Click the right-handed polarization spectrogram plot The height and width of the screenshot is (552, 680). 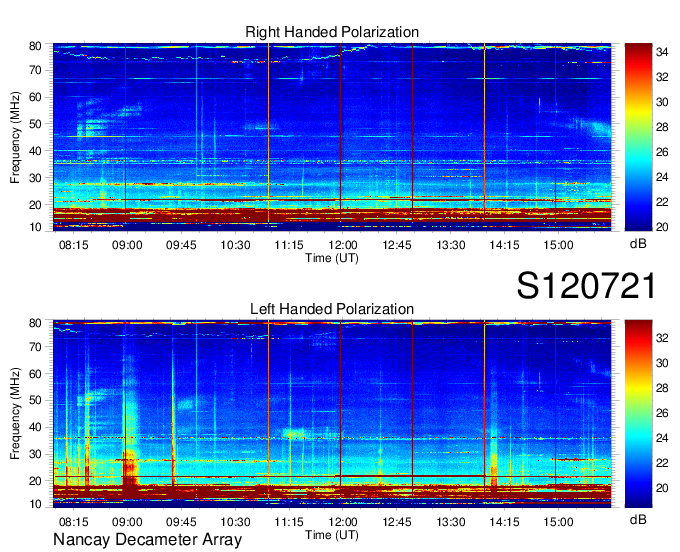point(332,137)
